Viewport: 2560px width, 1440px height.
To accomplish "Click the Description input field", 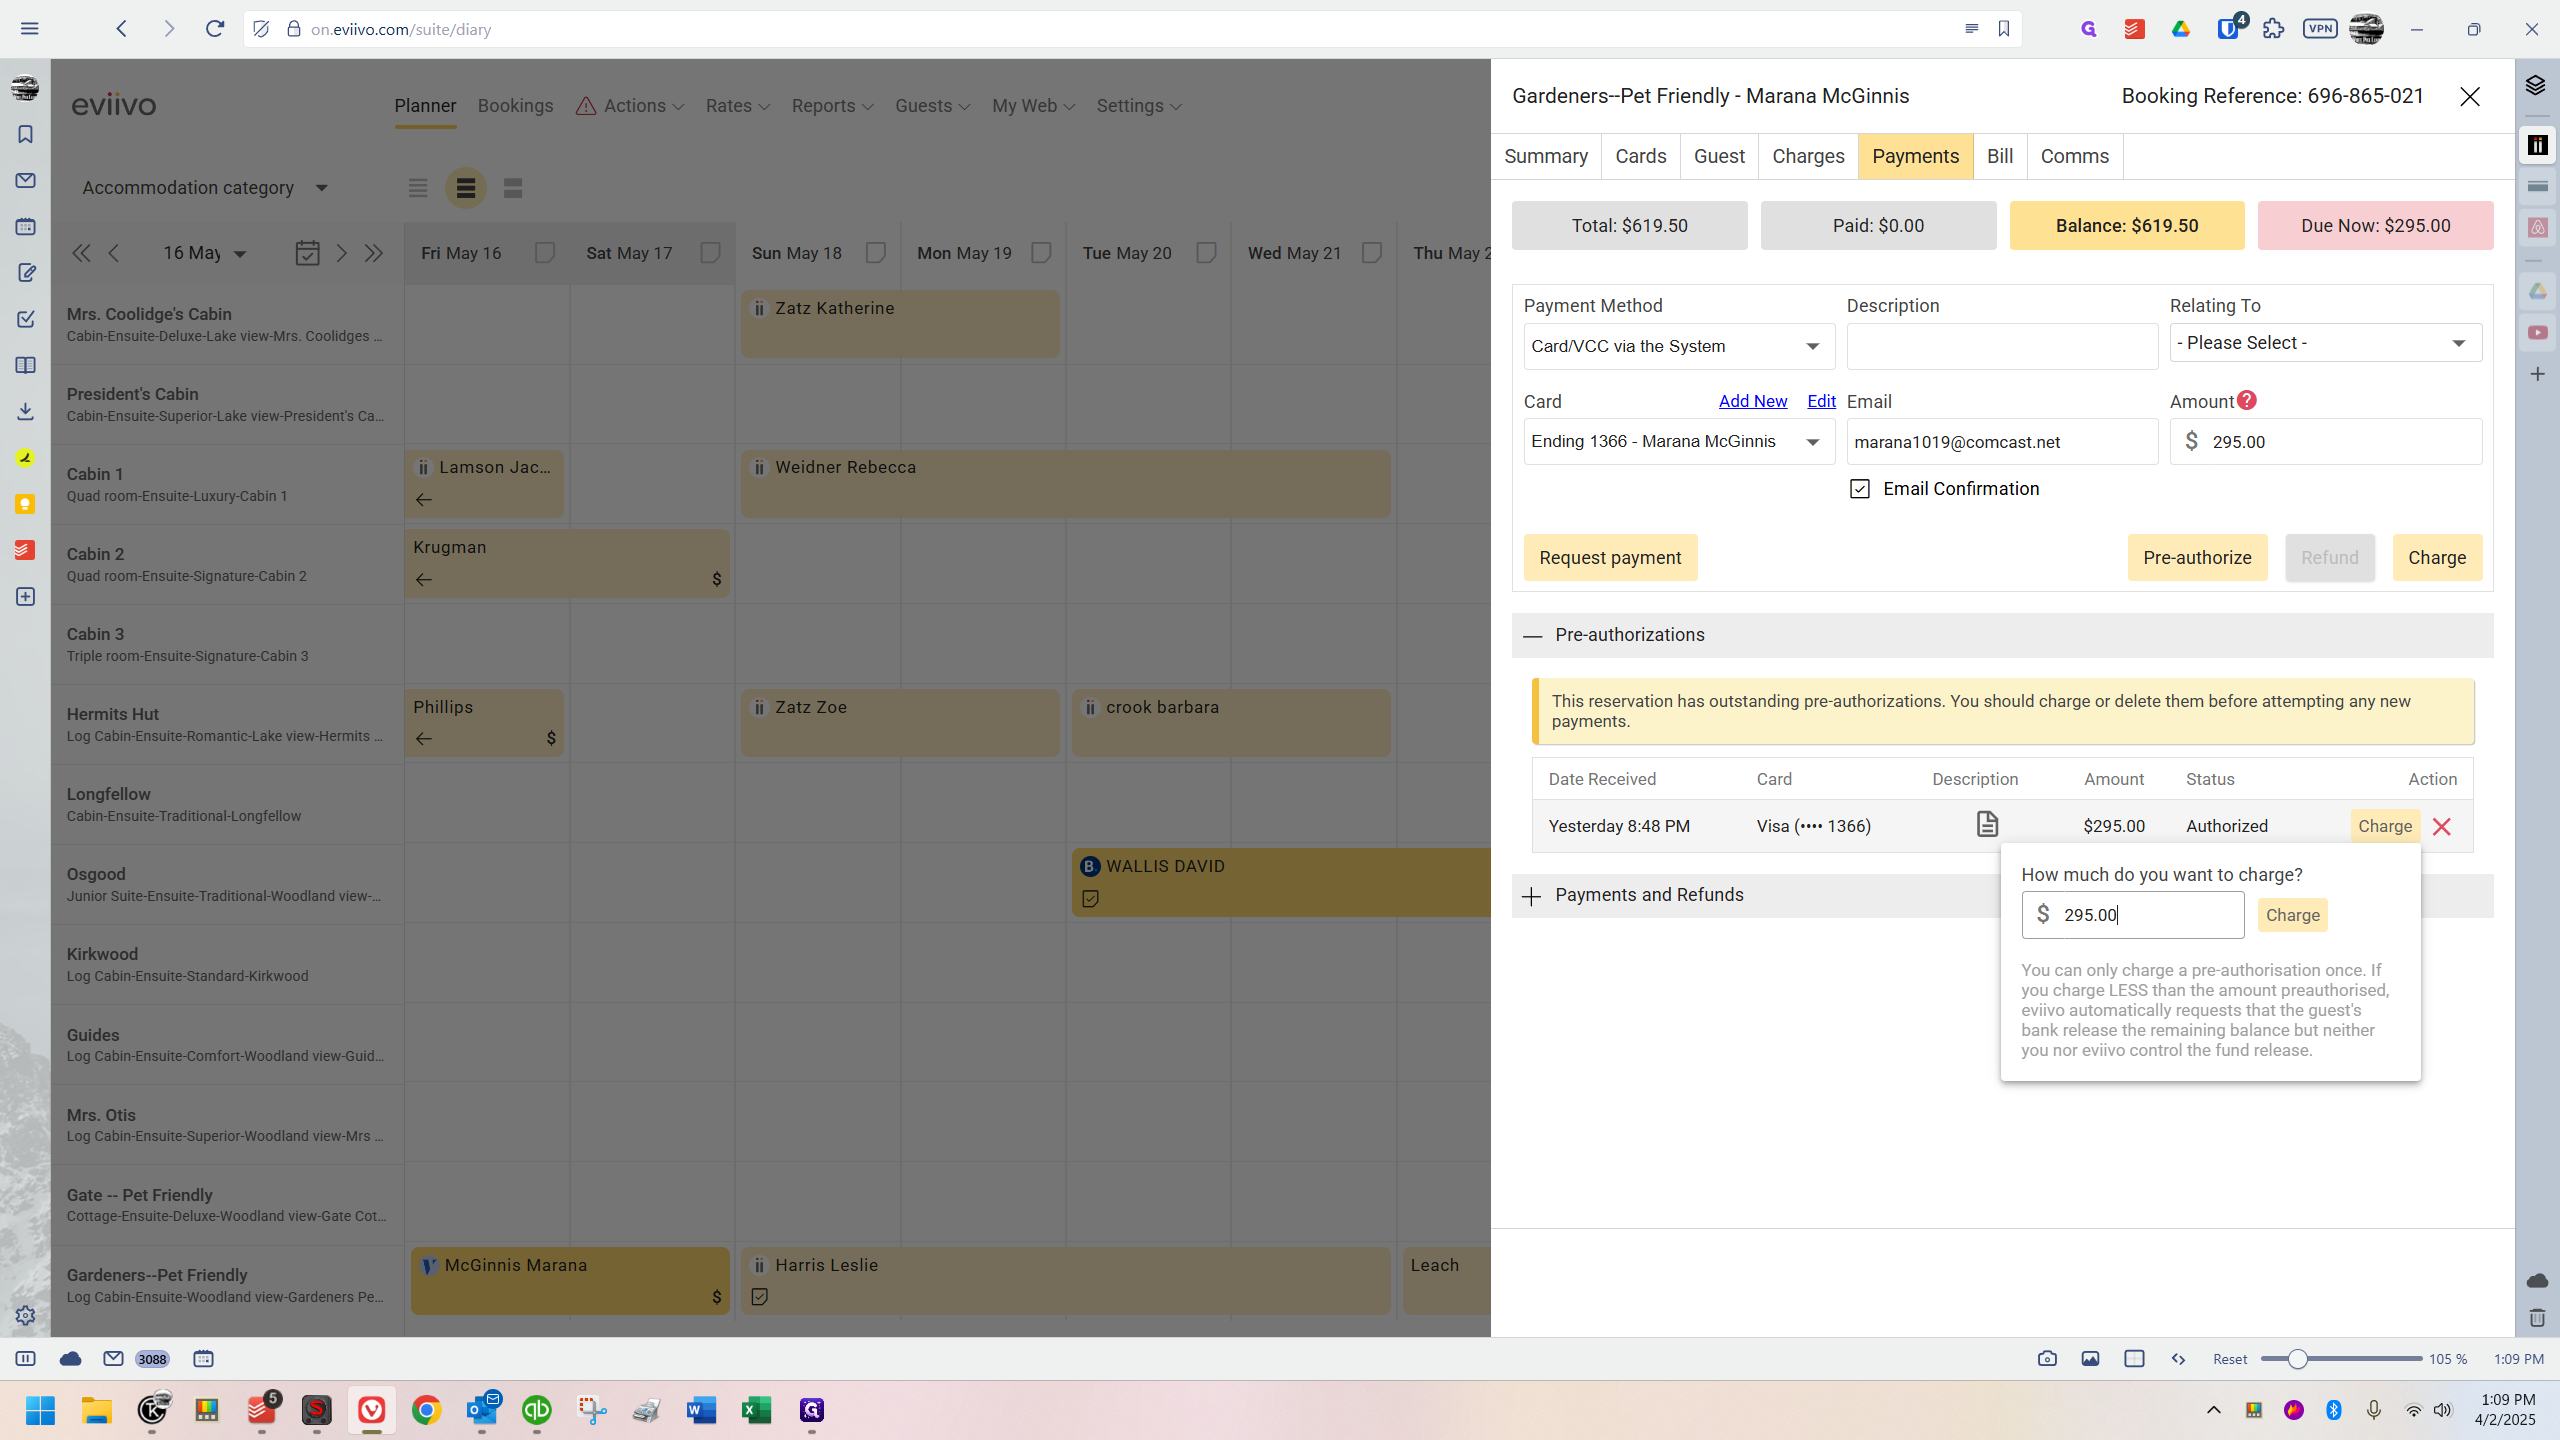I will (2002, 346).
